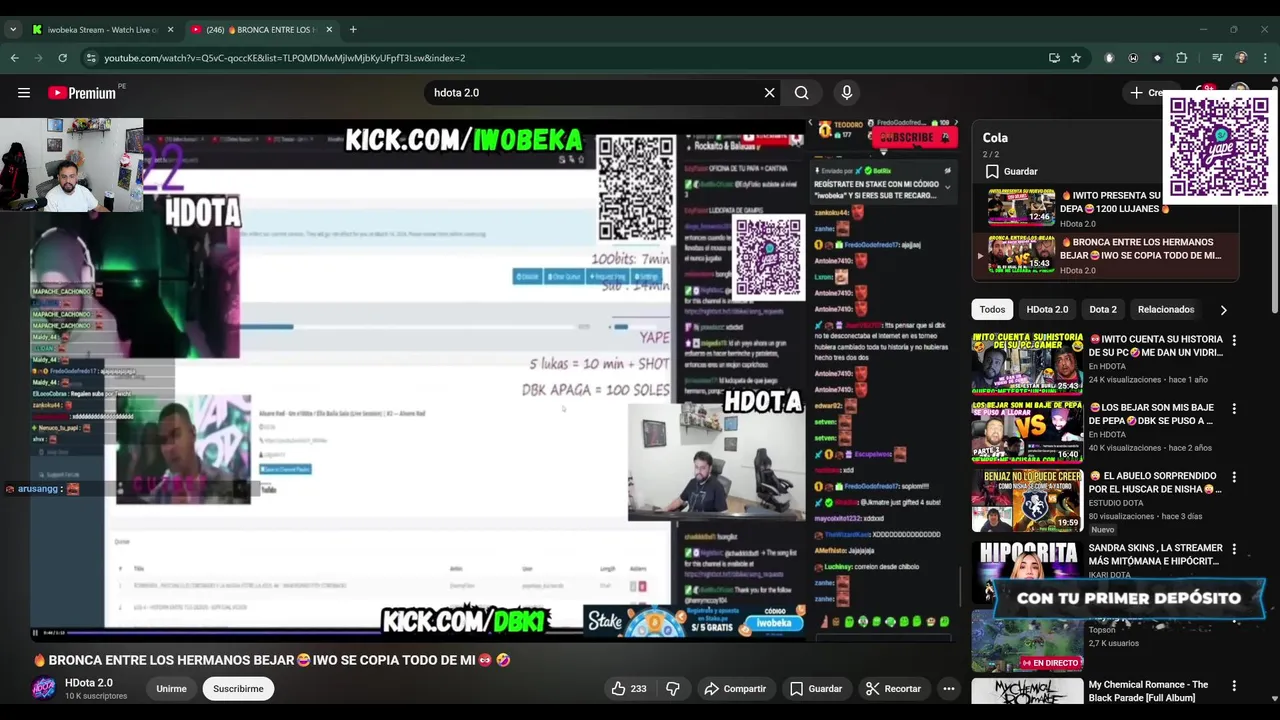Select the BRONCA ENTRE LOS YouTube tab
Screen dimensions: 1280x720
(x=260, y=29)
